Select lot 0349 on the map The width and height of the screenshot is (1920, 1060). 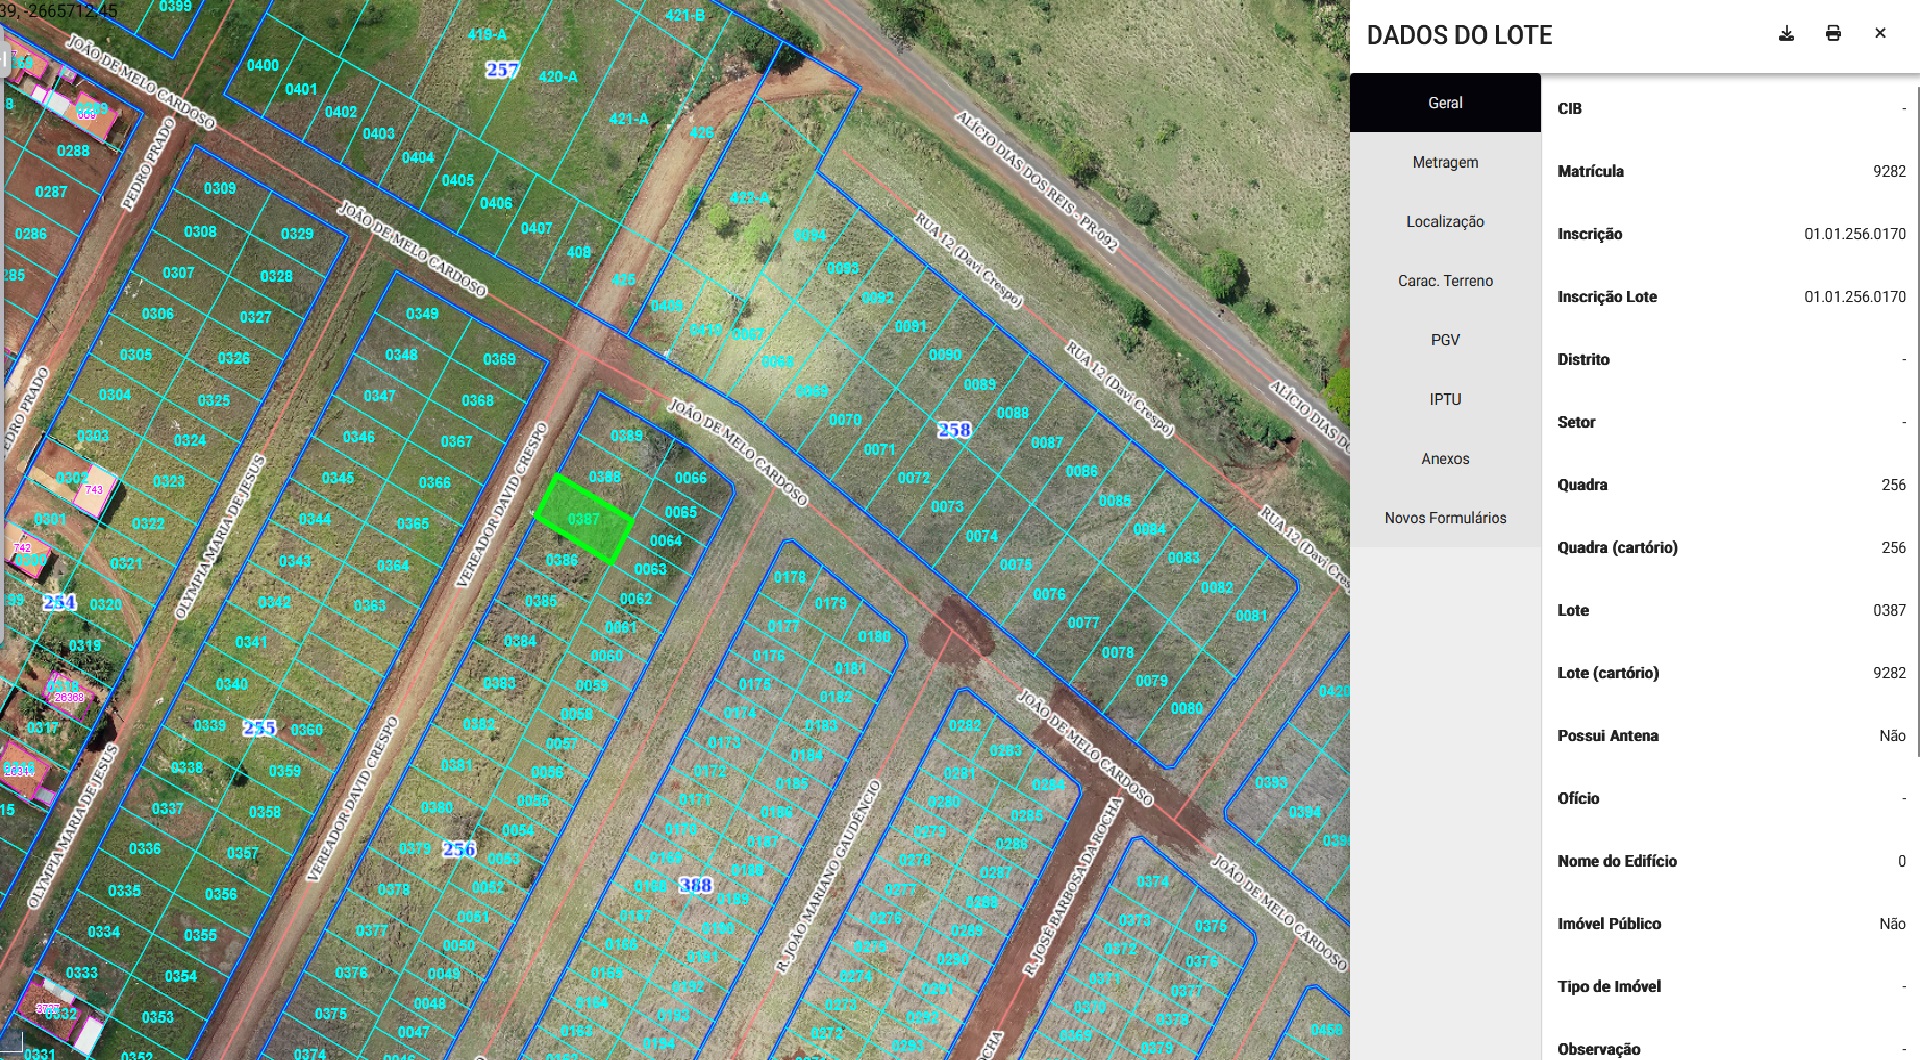[x=422, y=313]
